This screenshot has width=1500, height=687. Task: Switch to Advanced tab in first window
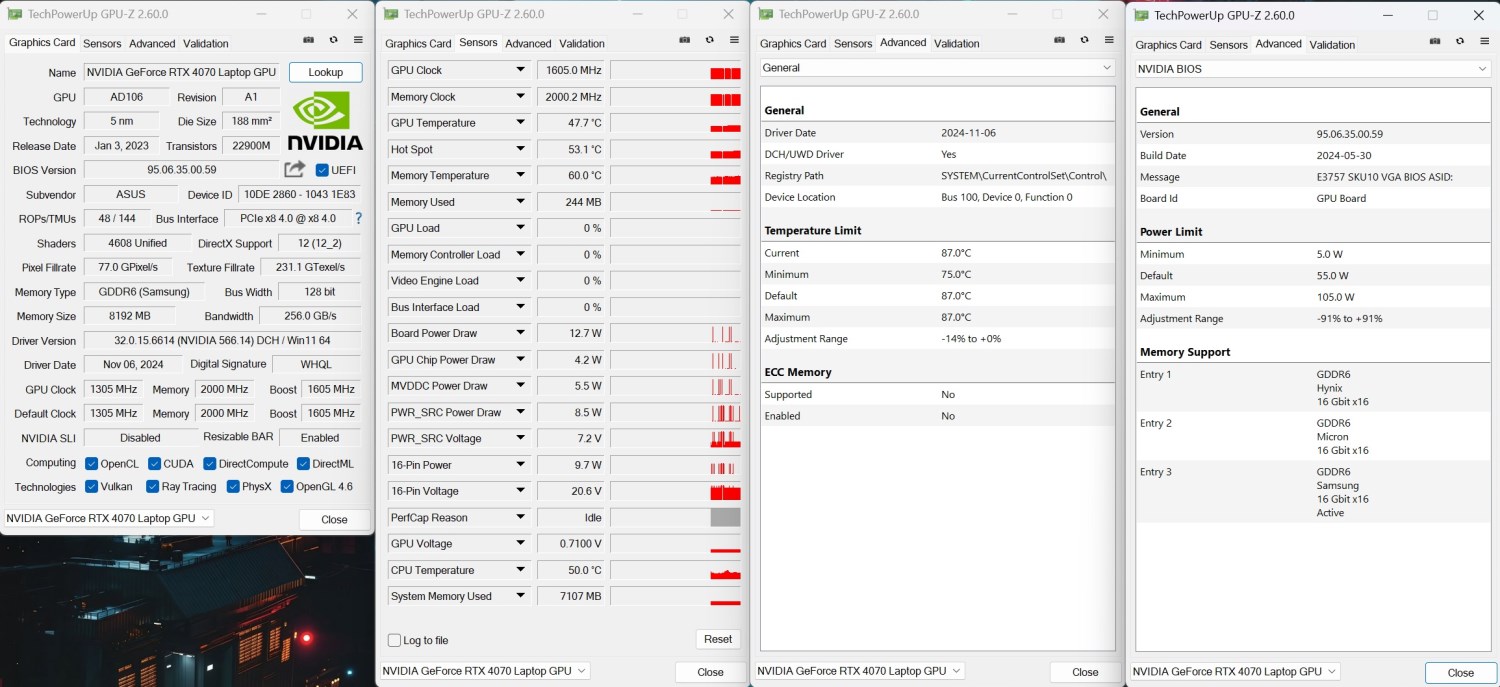click(x=152, y=44)
